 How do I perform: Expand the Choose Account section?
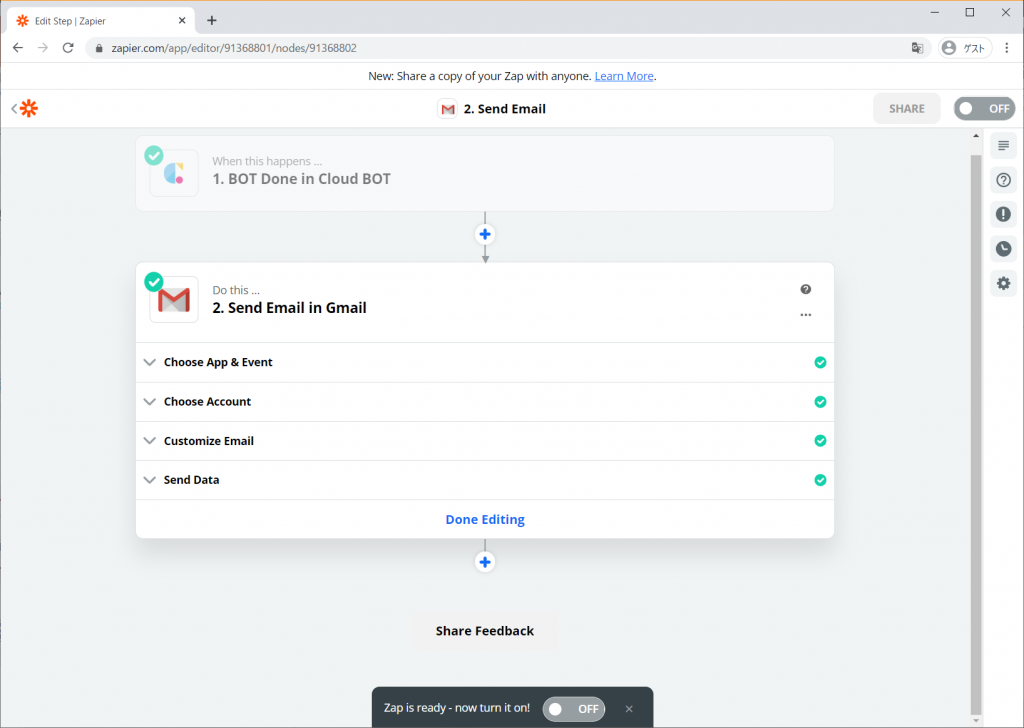pyautogui.click(x=485, y=402)
